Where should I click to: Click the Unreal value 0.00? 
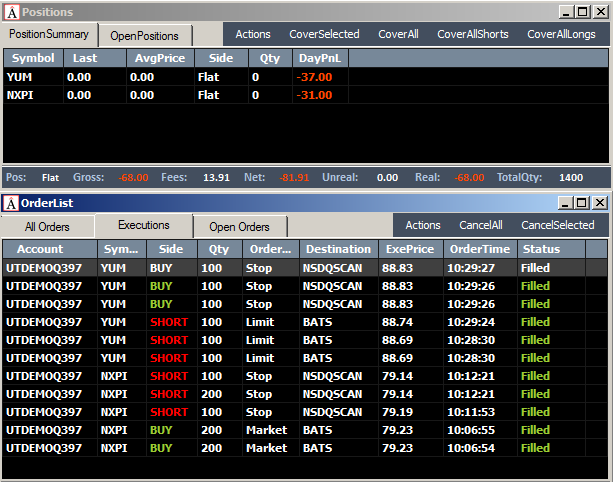[387, 178]
